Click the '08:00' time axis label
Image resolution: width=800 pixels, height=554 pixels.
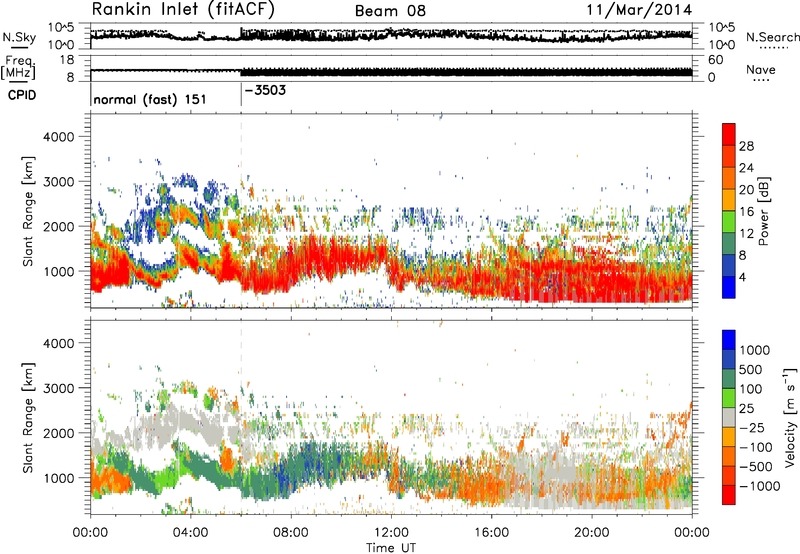tap(291, 533)
